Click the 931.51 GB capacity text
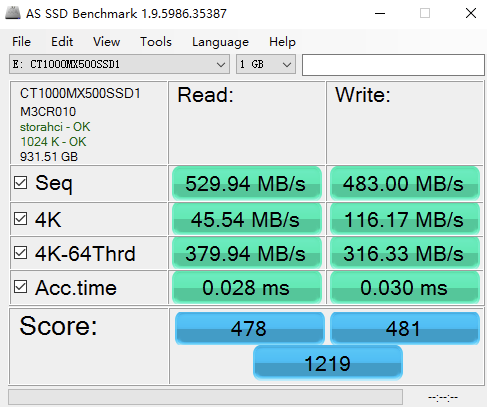 49,157
